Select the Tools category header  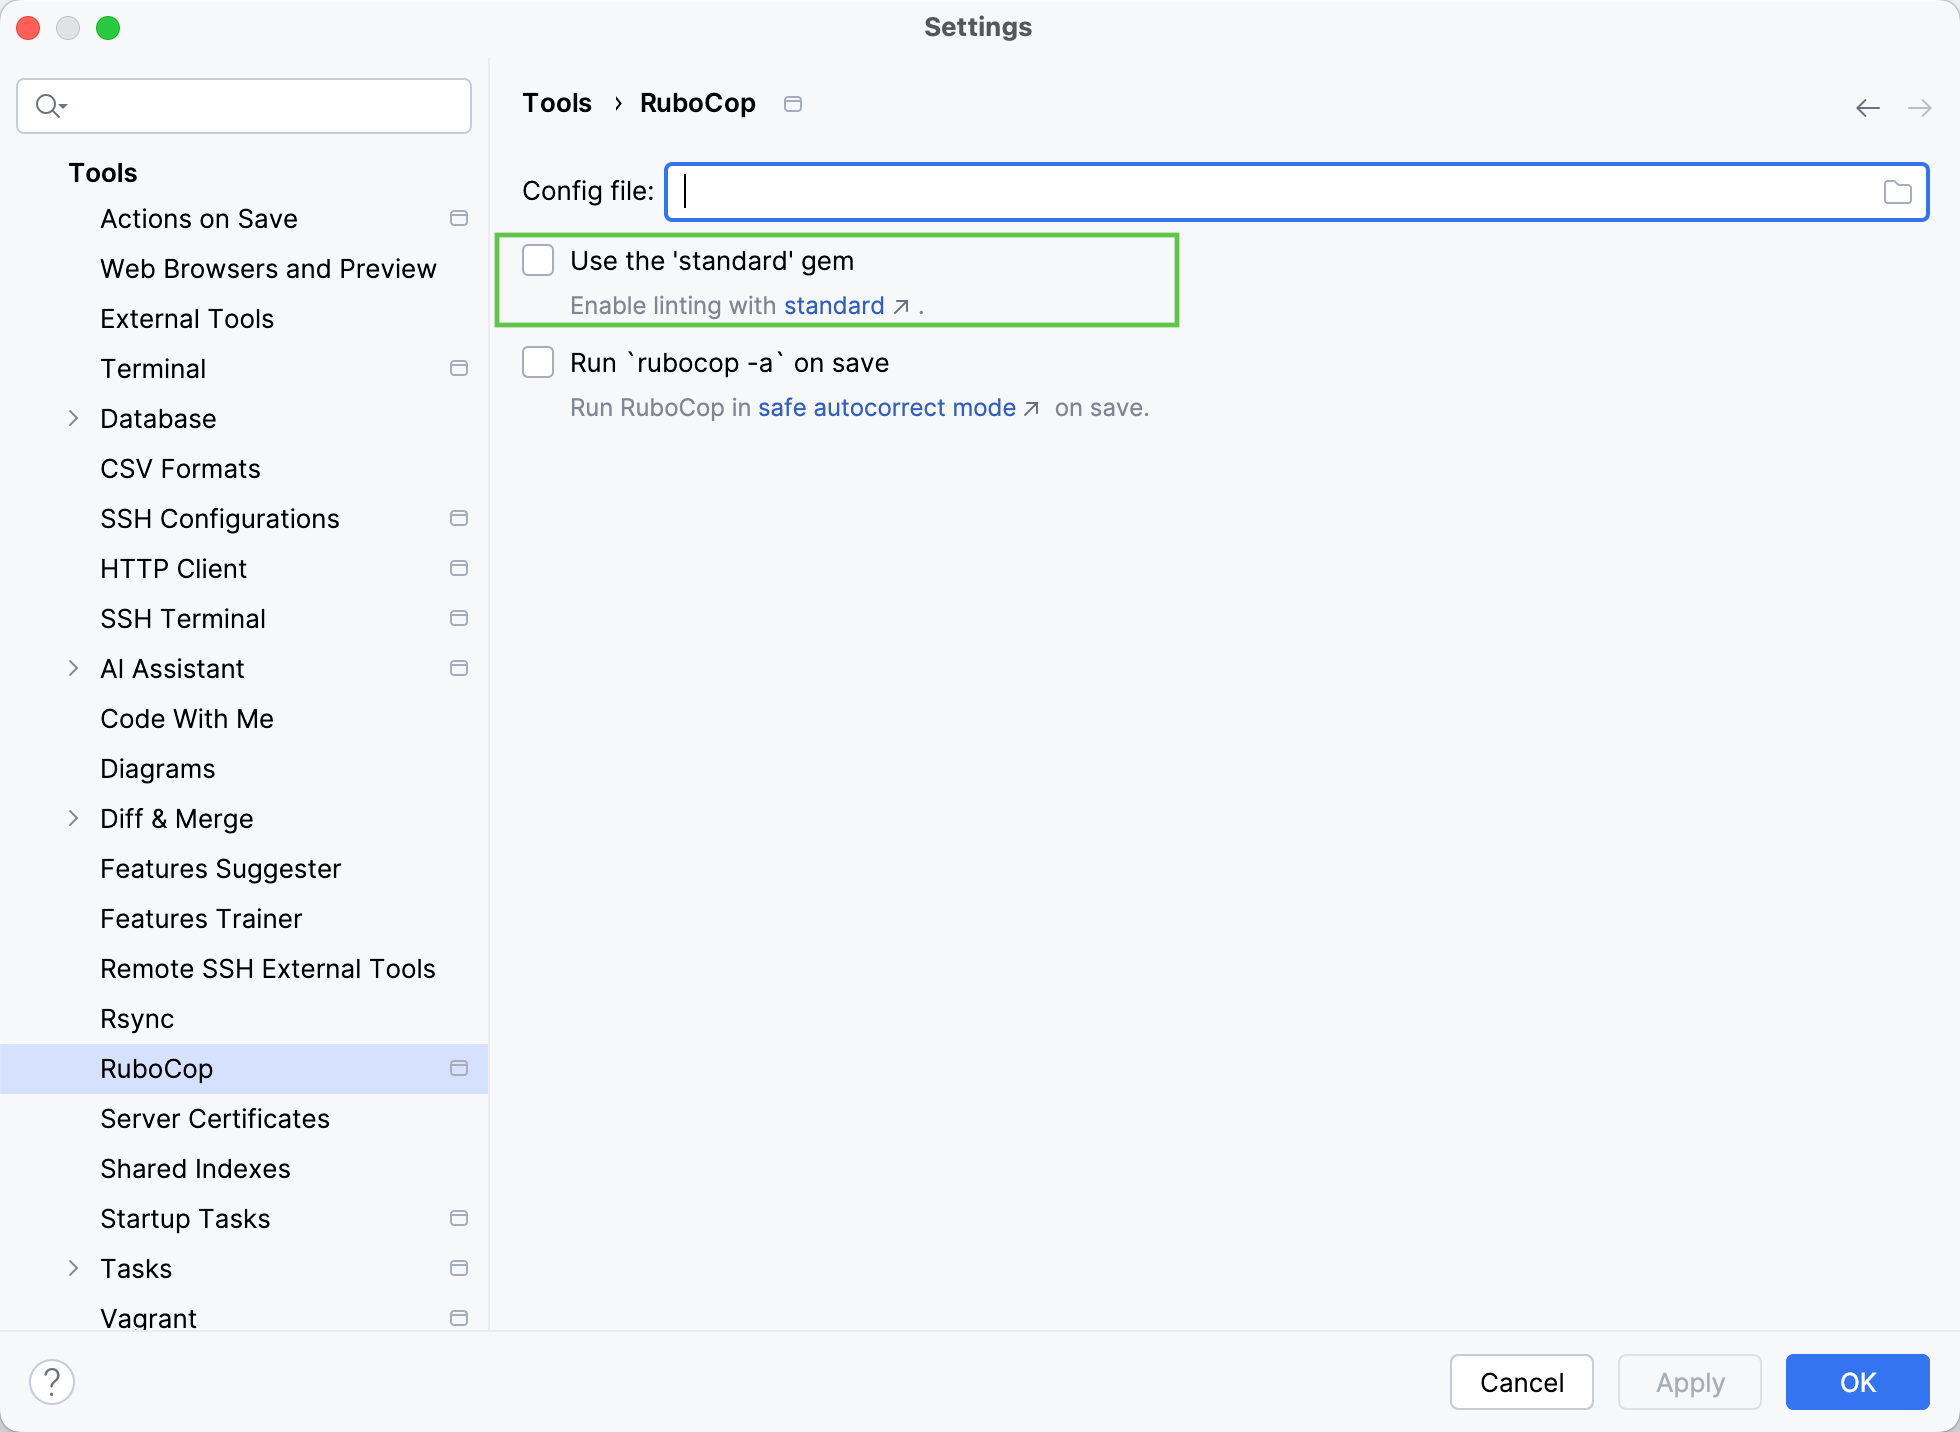tap(103, 172)
